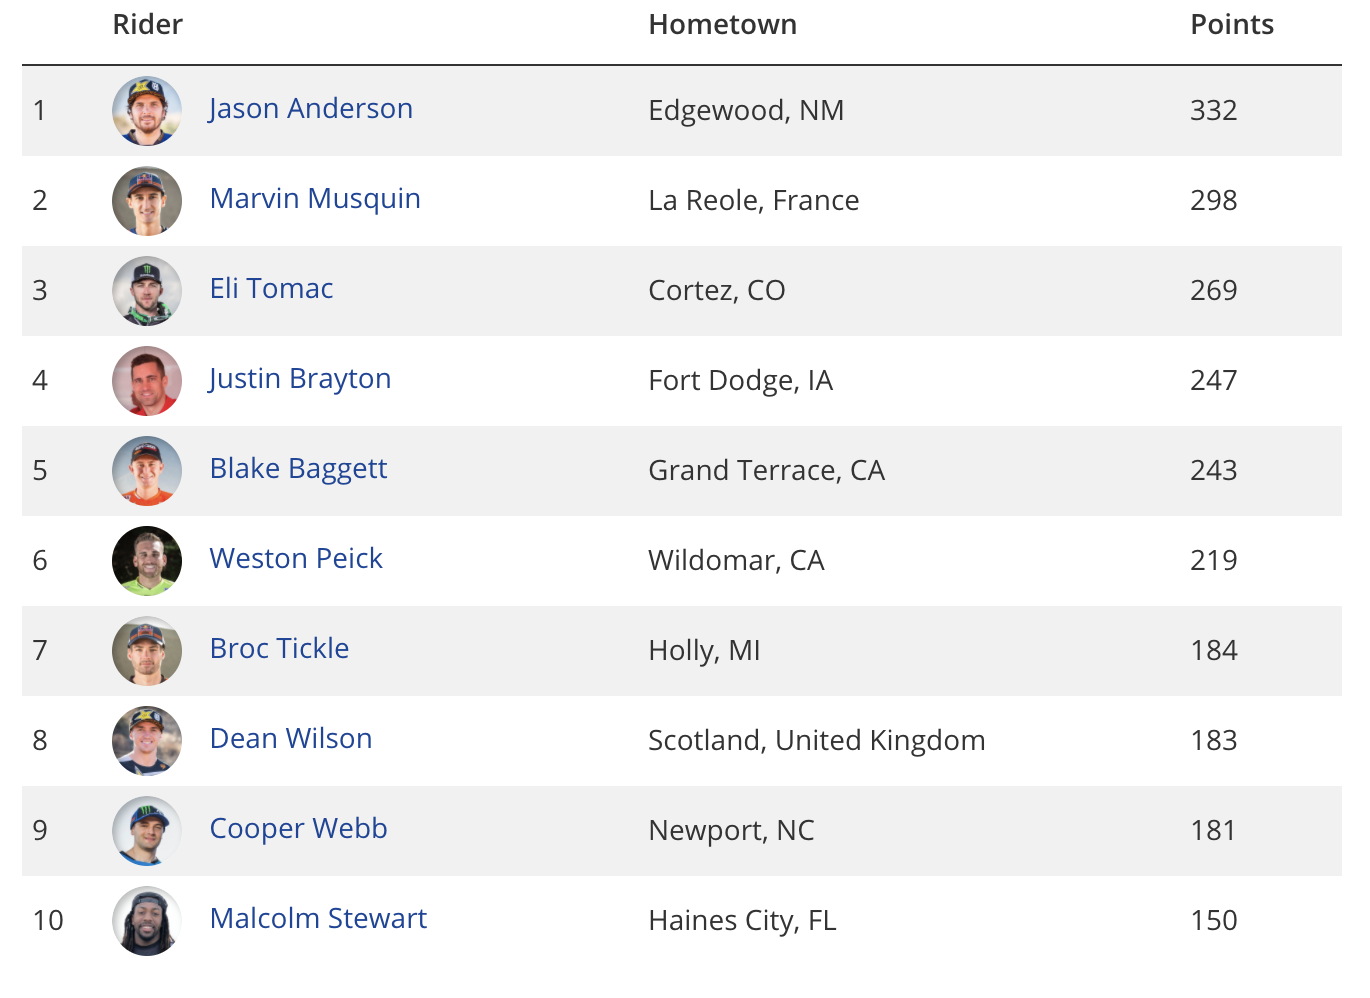Open Broc Tickle's rider page
1370x998 pixels.
click(x=279, y=649)
